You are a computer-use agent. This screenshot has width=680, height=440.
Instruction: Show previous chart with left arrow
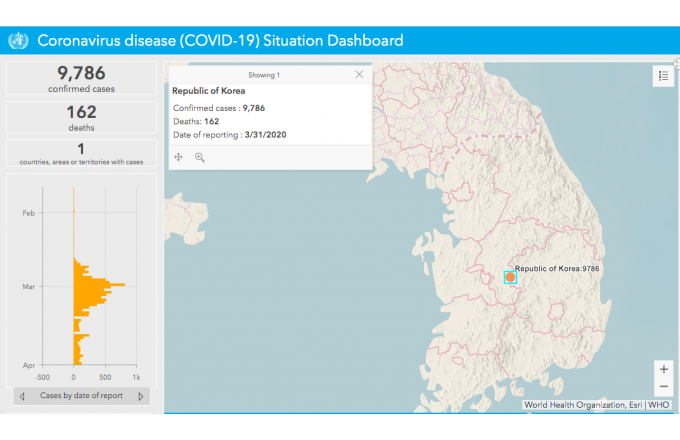tap(22, 396)
